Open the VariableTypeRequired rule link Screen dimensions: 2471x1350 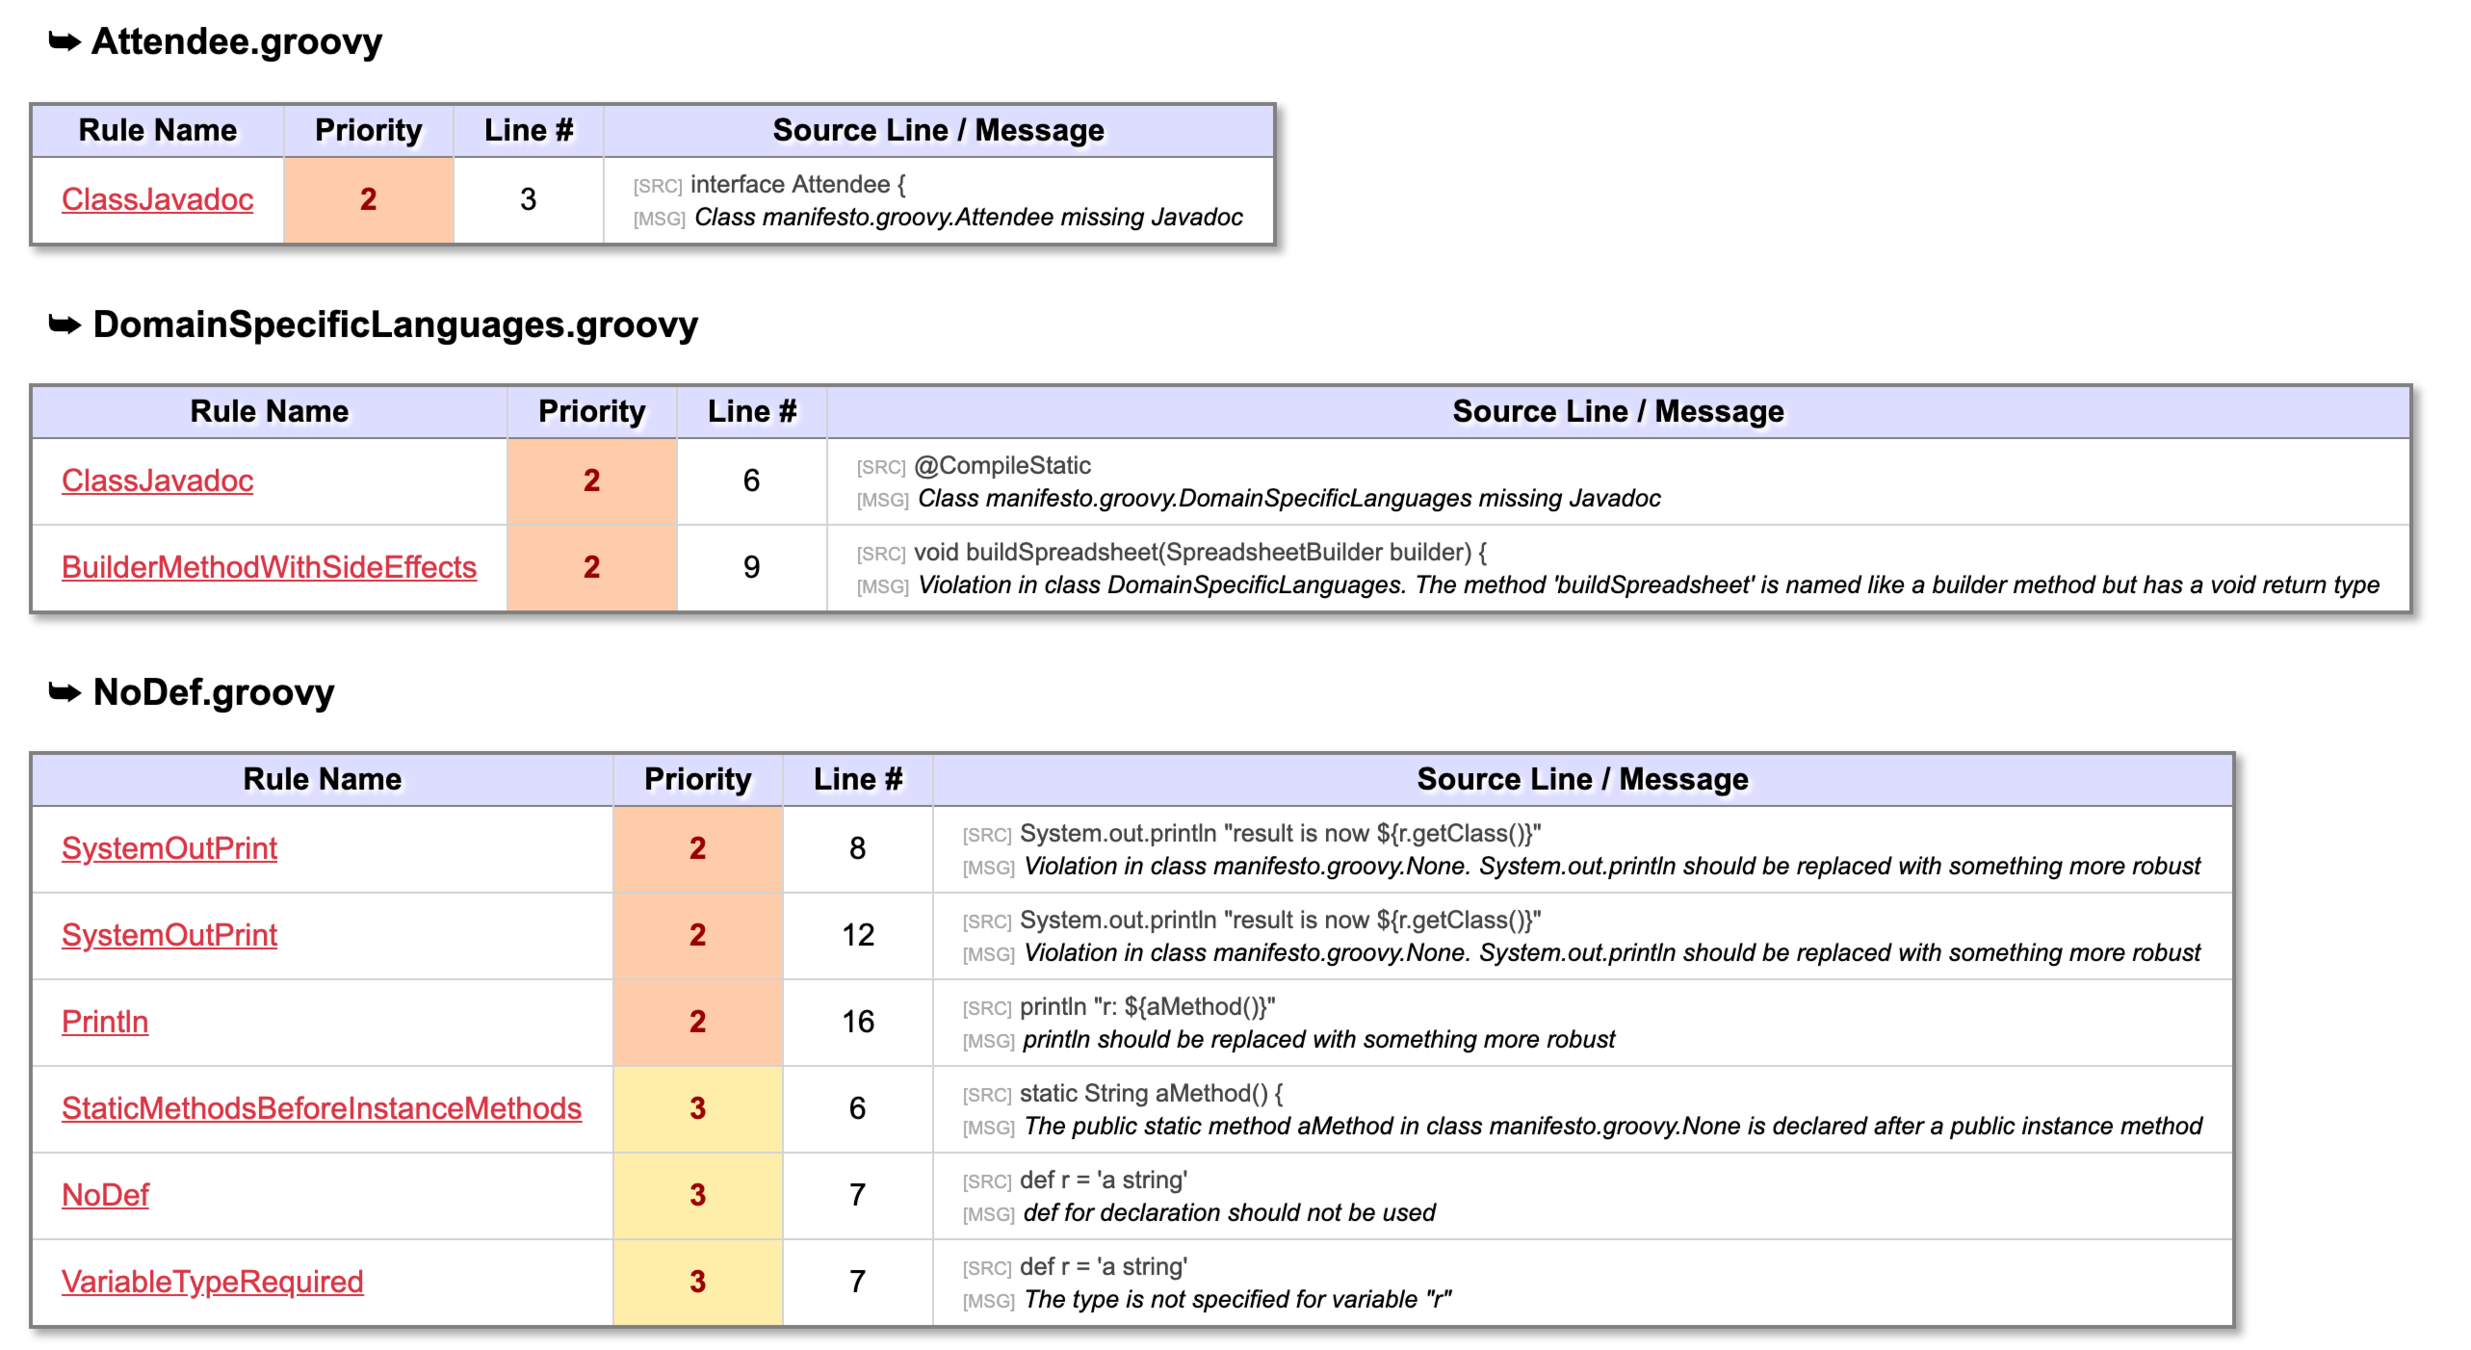click(x=212, y=1281)
